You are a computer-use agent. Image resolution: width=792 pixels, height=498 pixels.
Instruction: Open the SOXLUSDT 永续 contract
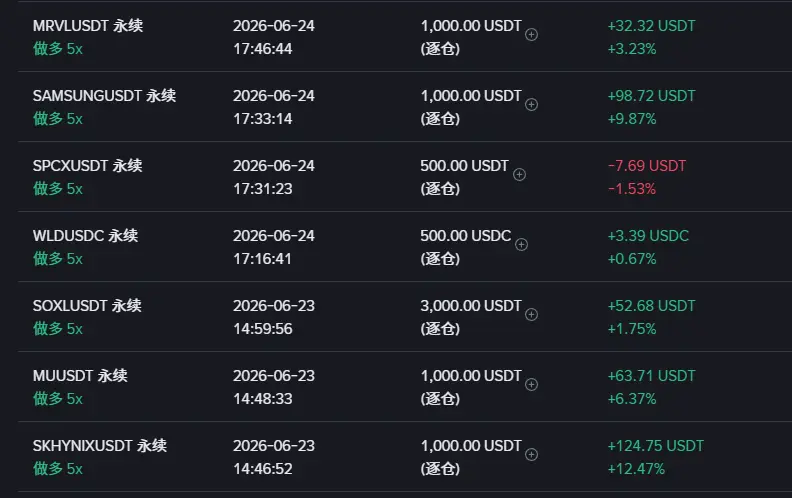pyautogui.click(x=87, y=306)
